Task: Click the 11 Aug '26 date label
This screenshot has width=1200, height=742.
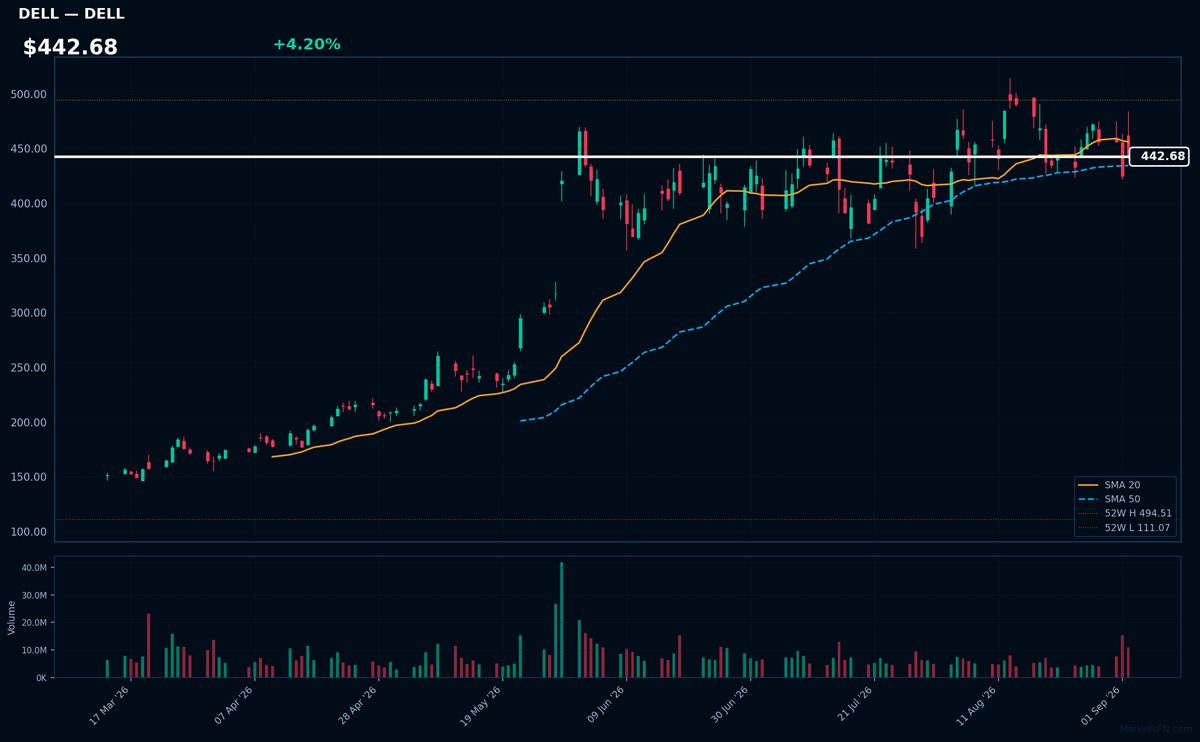Action: coord(977,706)
